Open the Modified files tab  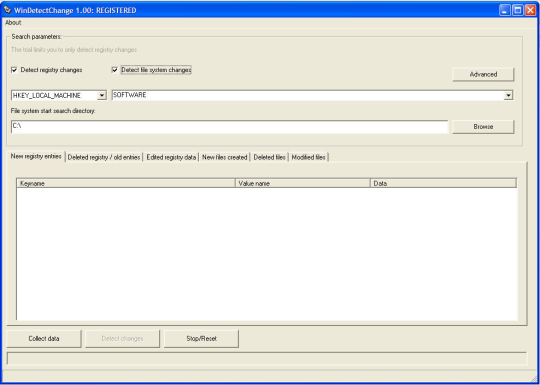point(309,157)
